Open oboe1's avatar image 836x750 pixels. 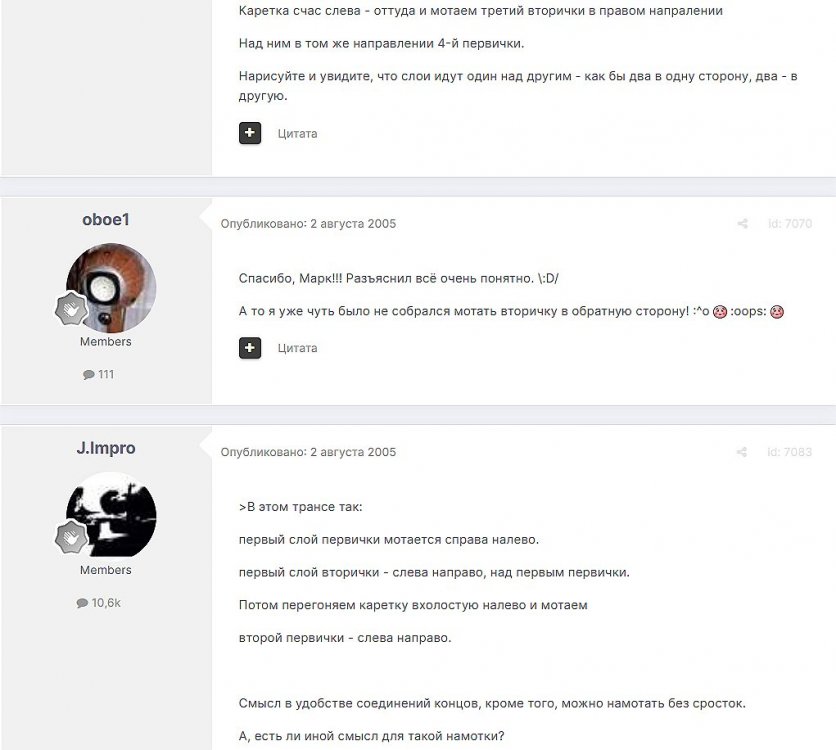[111, 288]
